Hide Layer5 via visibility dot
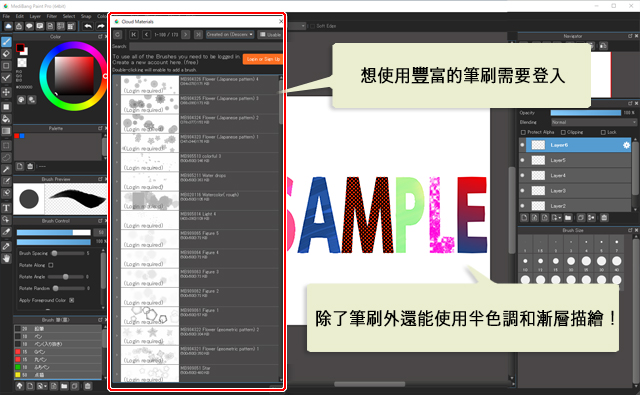640x395 pixels. 522,160
